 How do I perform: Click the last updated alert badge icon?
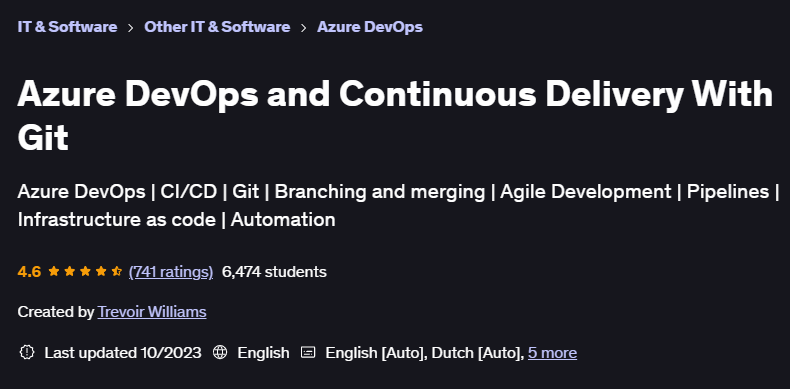point(27,352)
